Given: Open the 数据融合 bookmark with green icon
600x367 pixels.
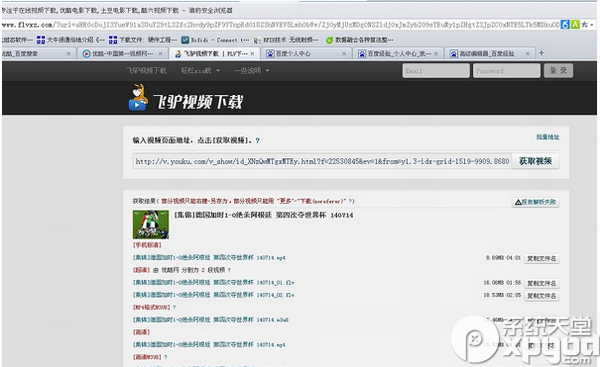Looking at the screenshot, I should (359, 40).
